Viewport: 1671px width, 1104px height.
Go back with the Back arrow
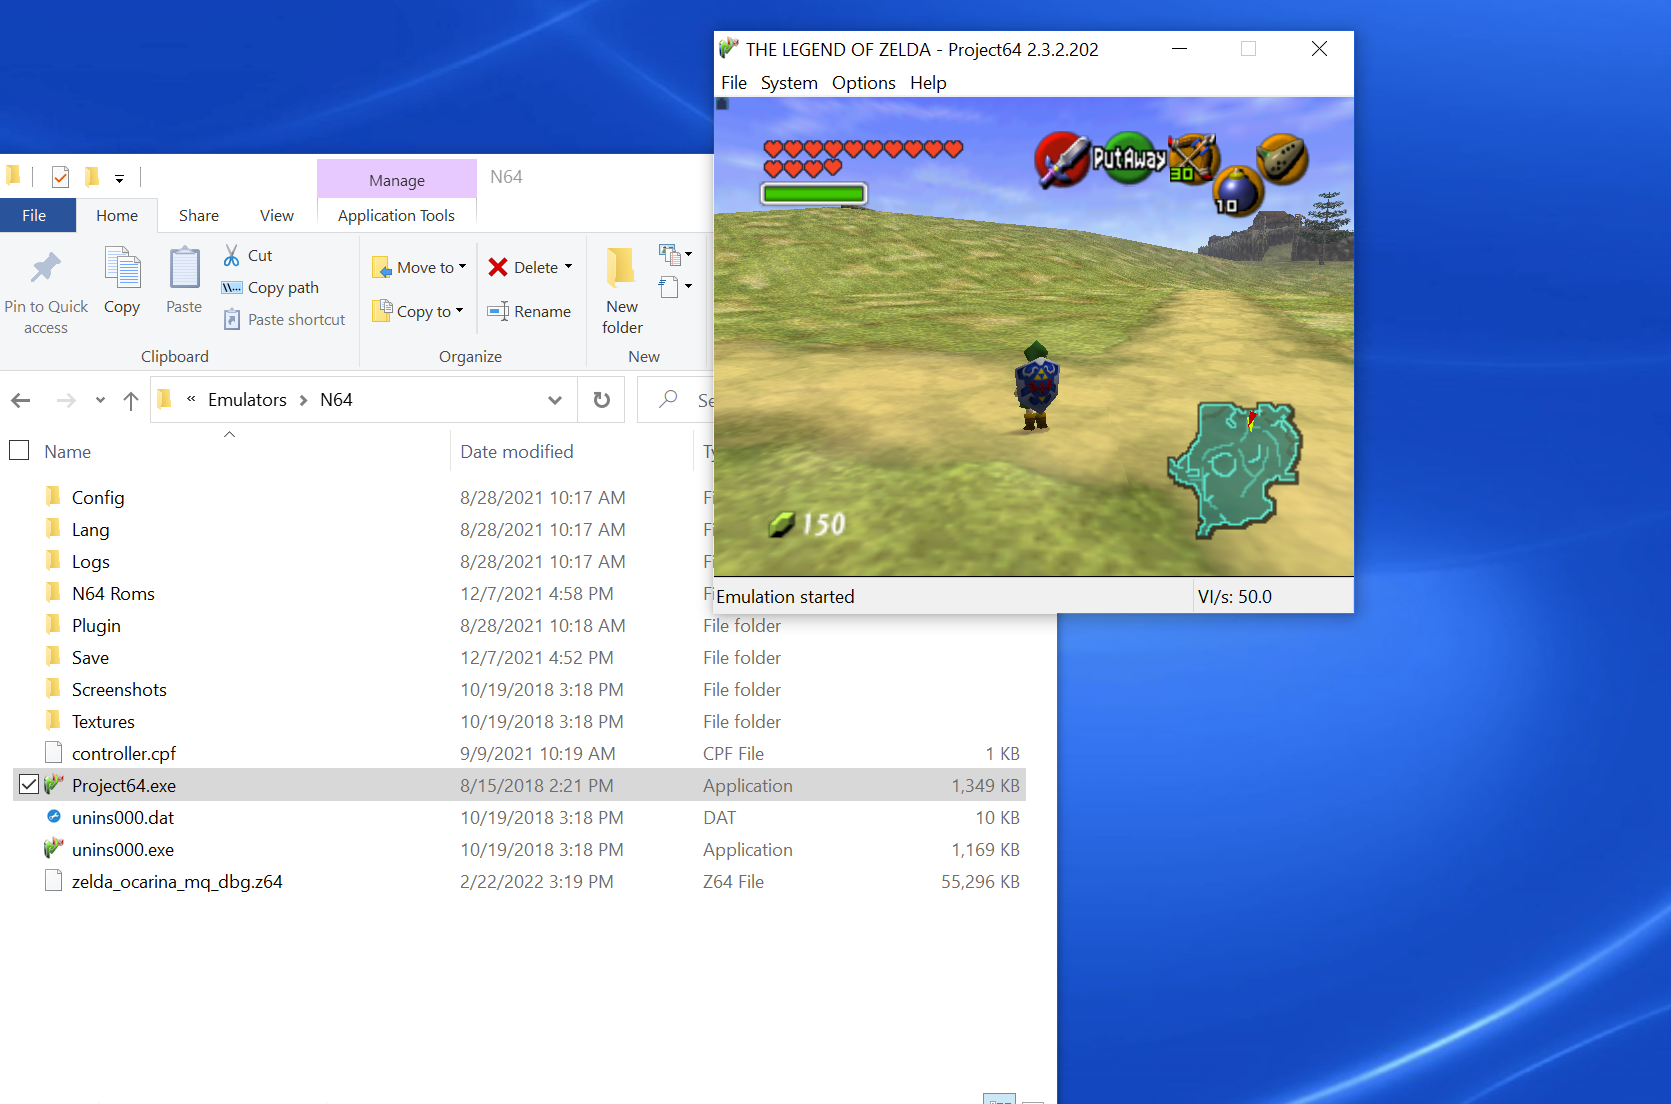tap(21, 401)
